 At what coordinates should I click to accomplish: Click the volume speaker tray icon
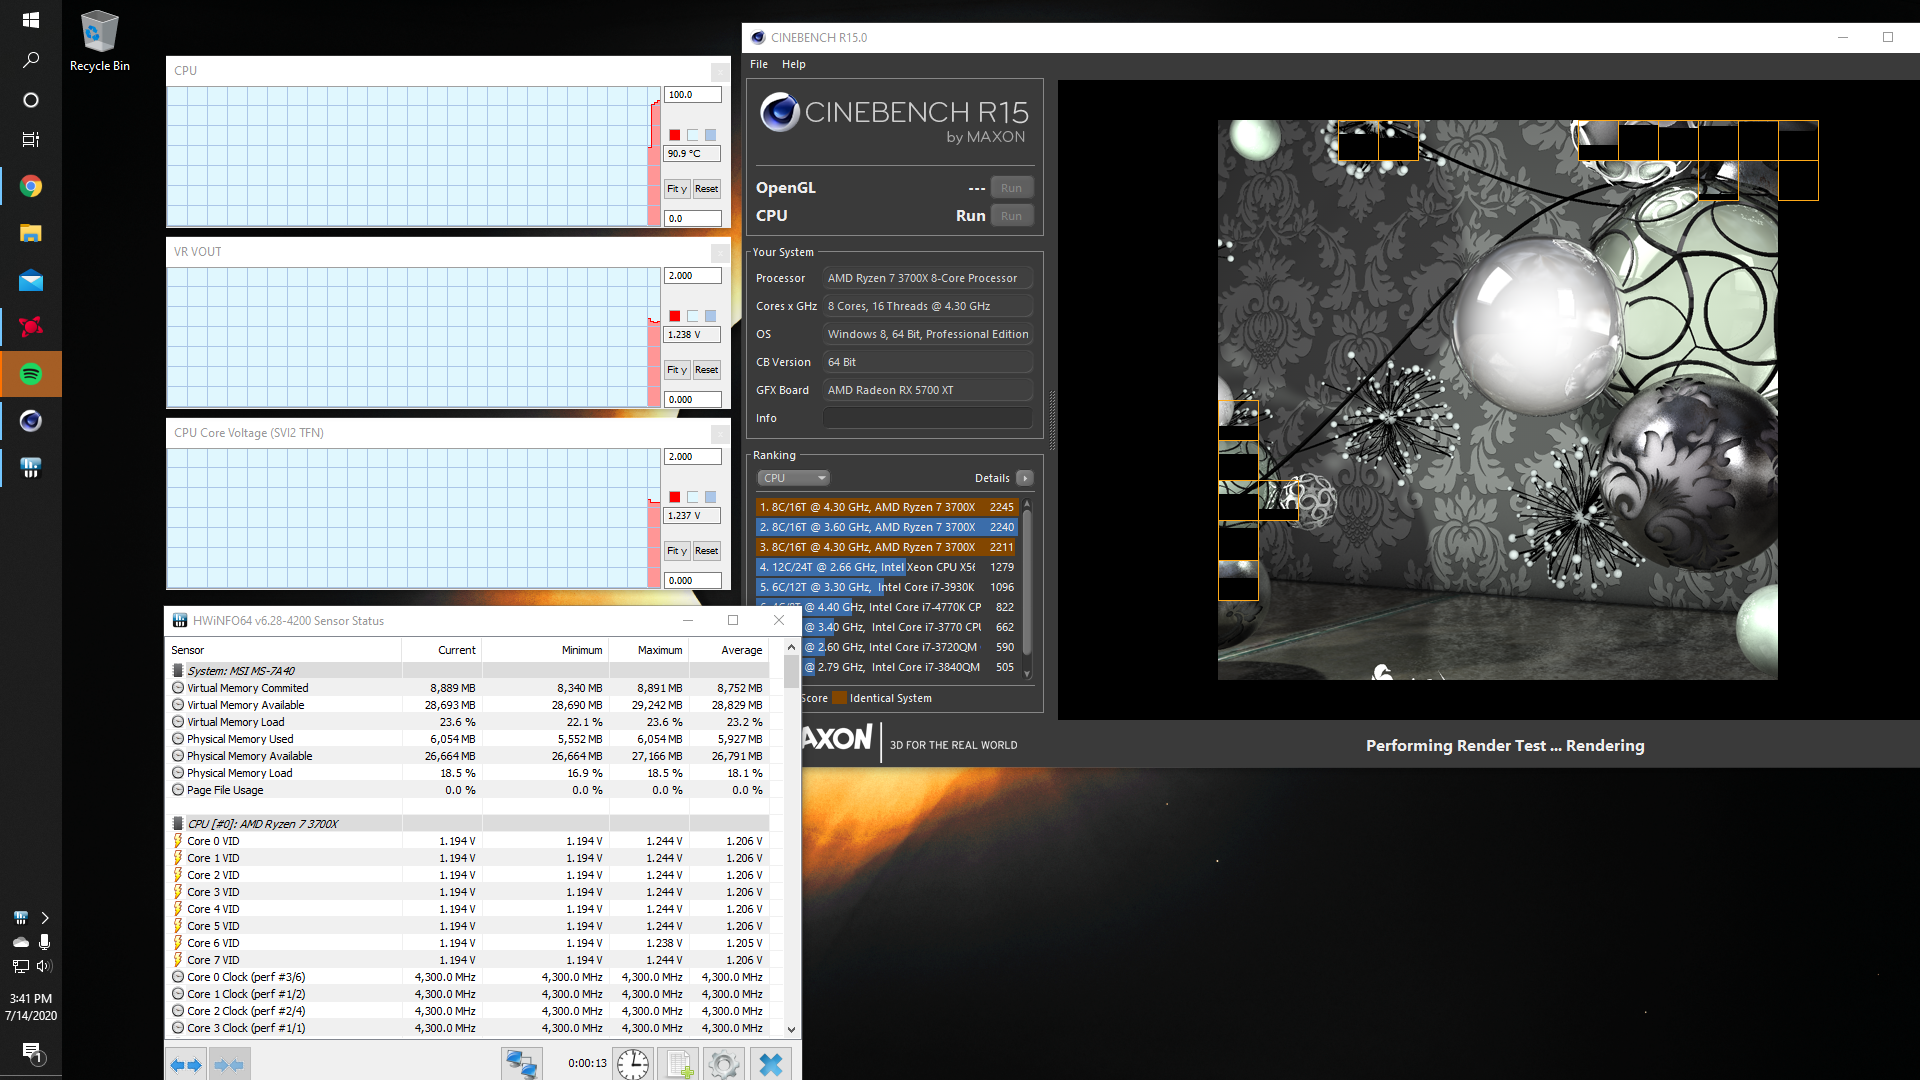tap(44, 966)
